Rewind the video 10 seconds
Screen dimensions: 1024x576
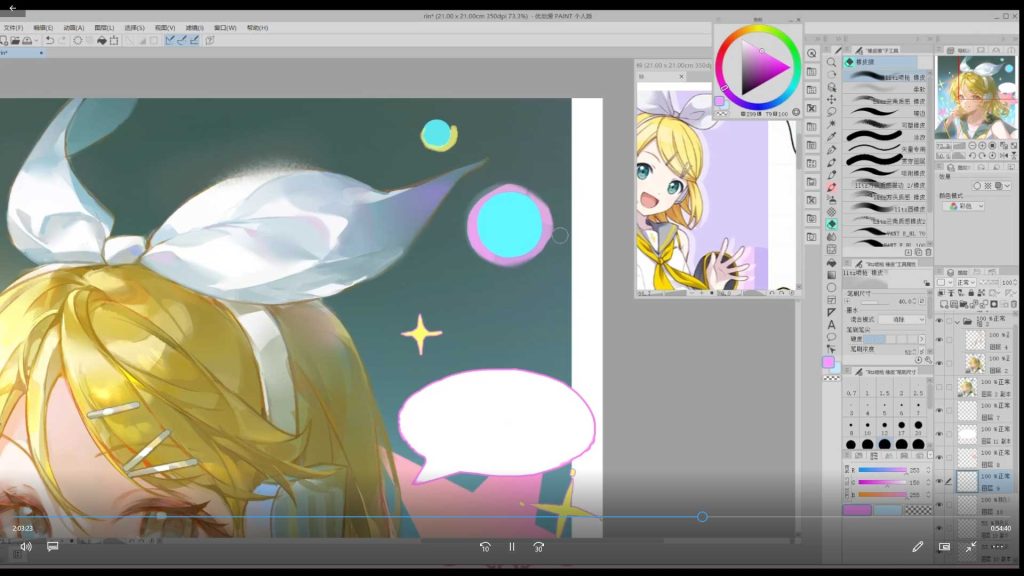click(x=485, y=547)
